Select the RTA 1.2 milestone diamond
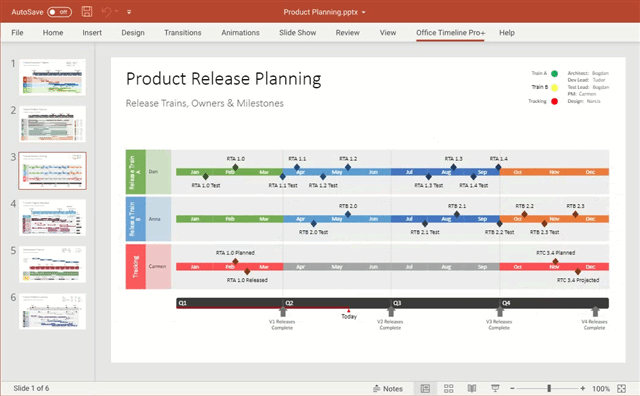640x396 pixels. coord(348,167)
